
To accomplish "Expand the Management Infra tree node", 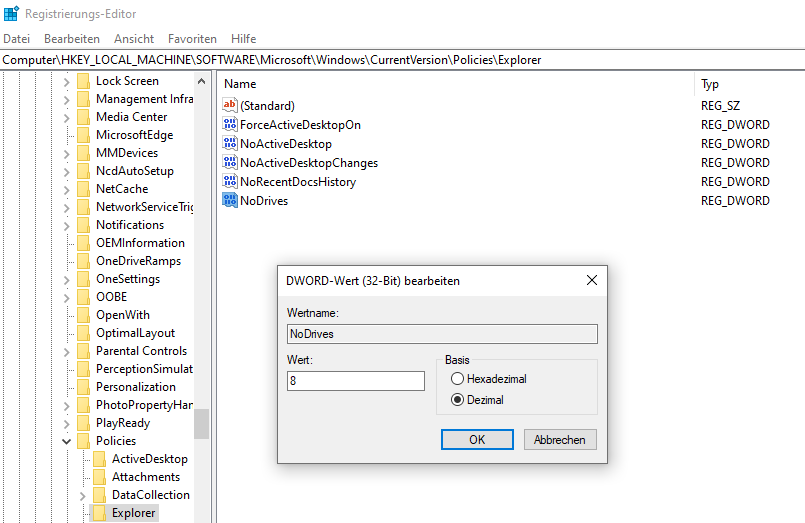I will point(66,99).
